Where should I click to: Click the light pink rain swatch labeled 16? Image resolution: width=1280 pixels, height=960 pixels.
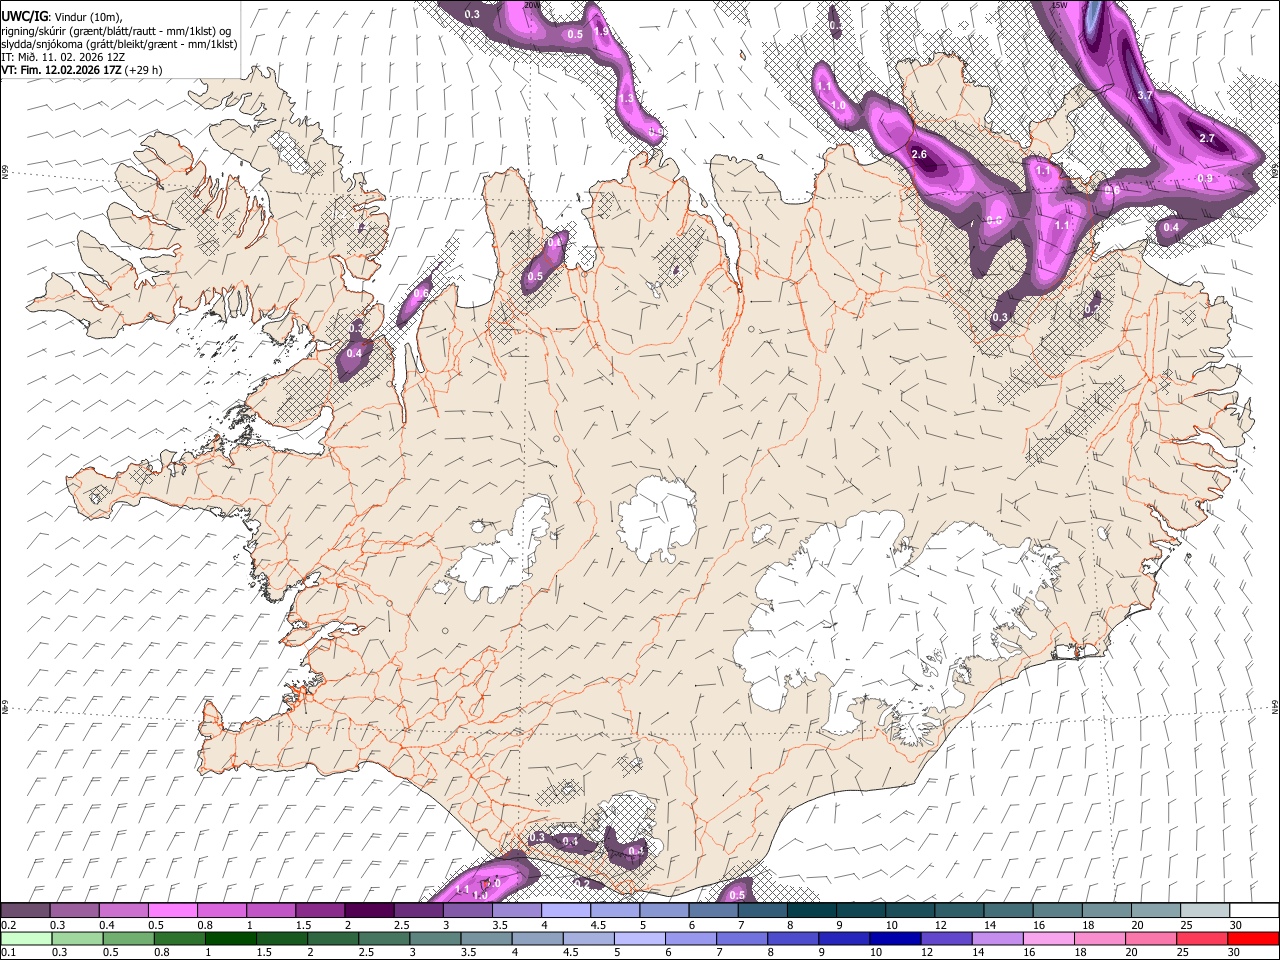(1049, 938)
